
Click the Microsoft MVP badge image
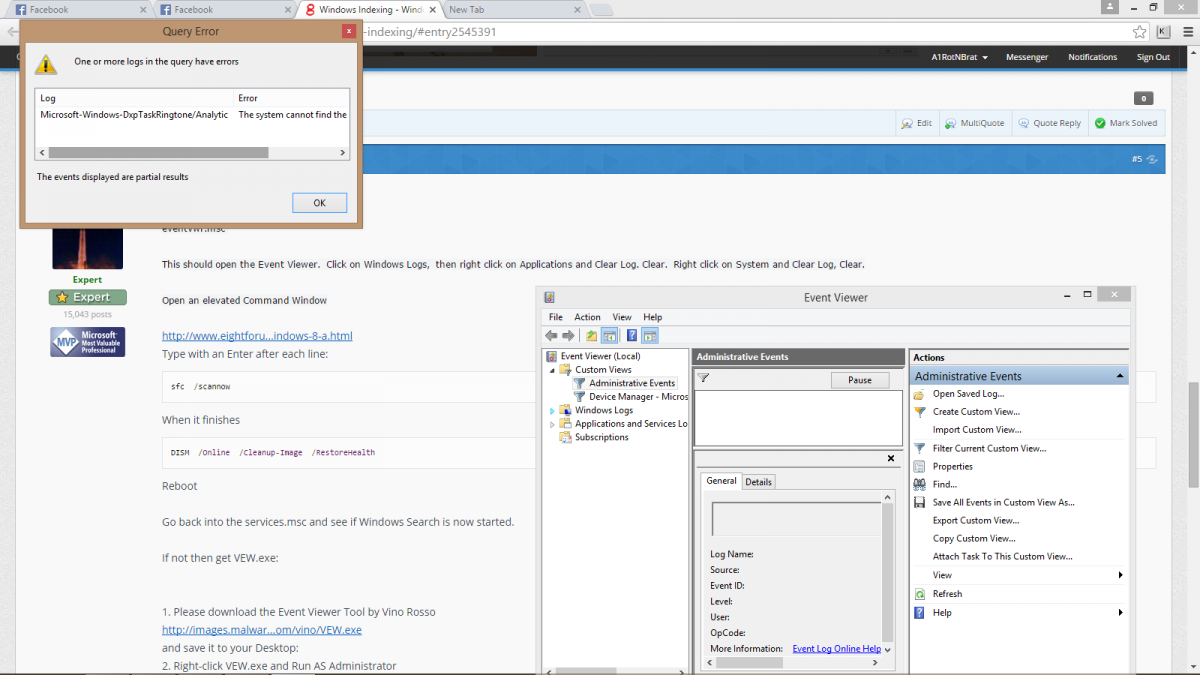coord(88,342)
